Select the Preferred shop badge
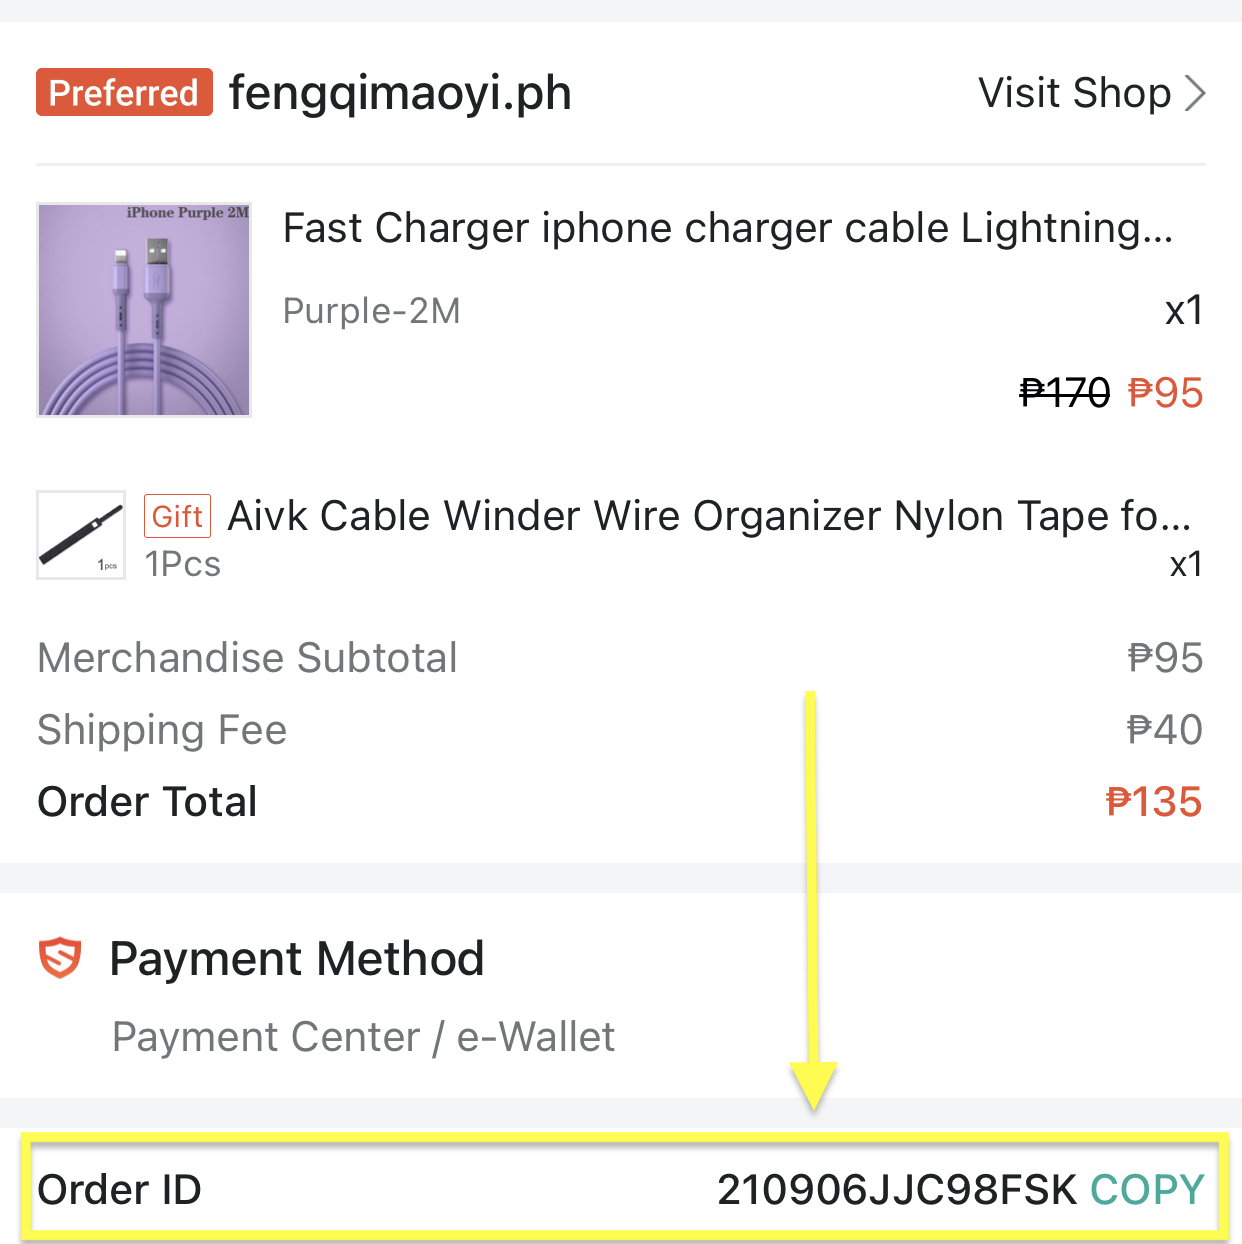The width and height of the screenshot is (1242, 1244). click(124, 92)
